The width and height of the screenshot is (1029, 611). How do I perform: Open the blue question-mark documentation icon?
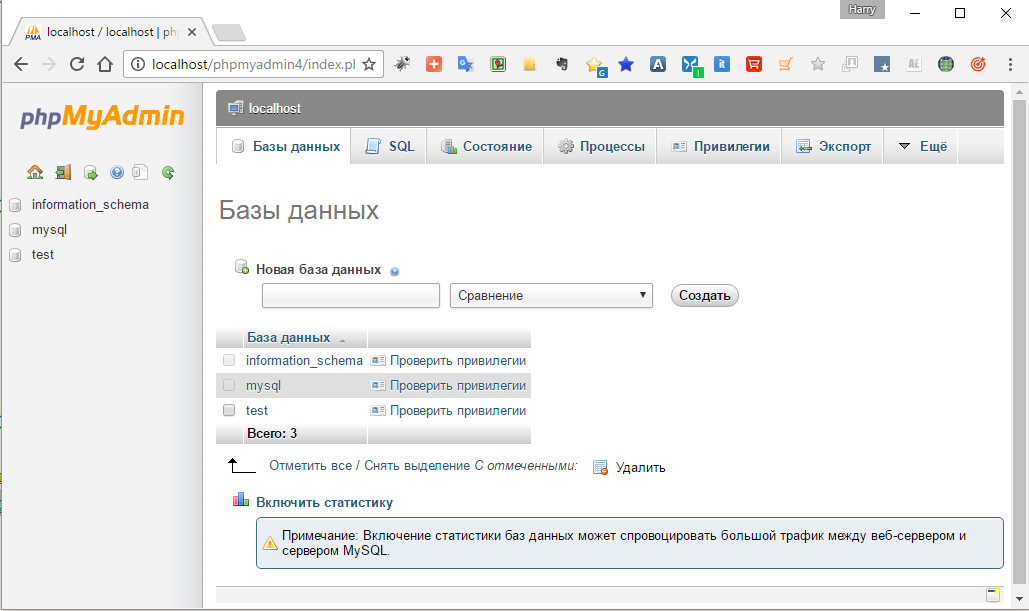pyautogui.click(x=117, y=172)
